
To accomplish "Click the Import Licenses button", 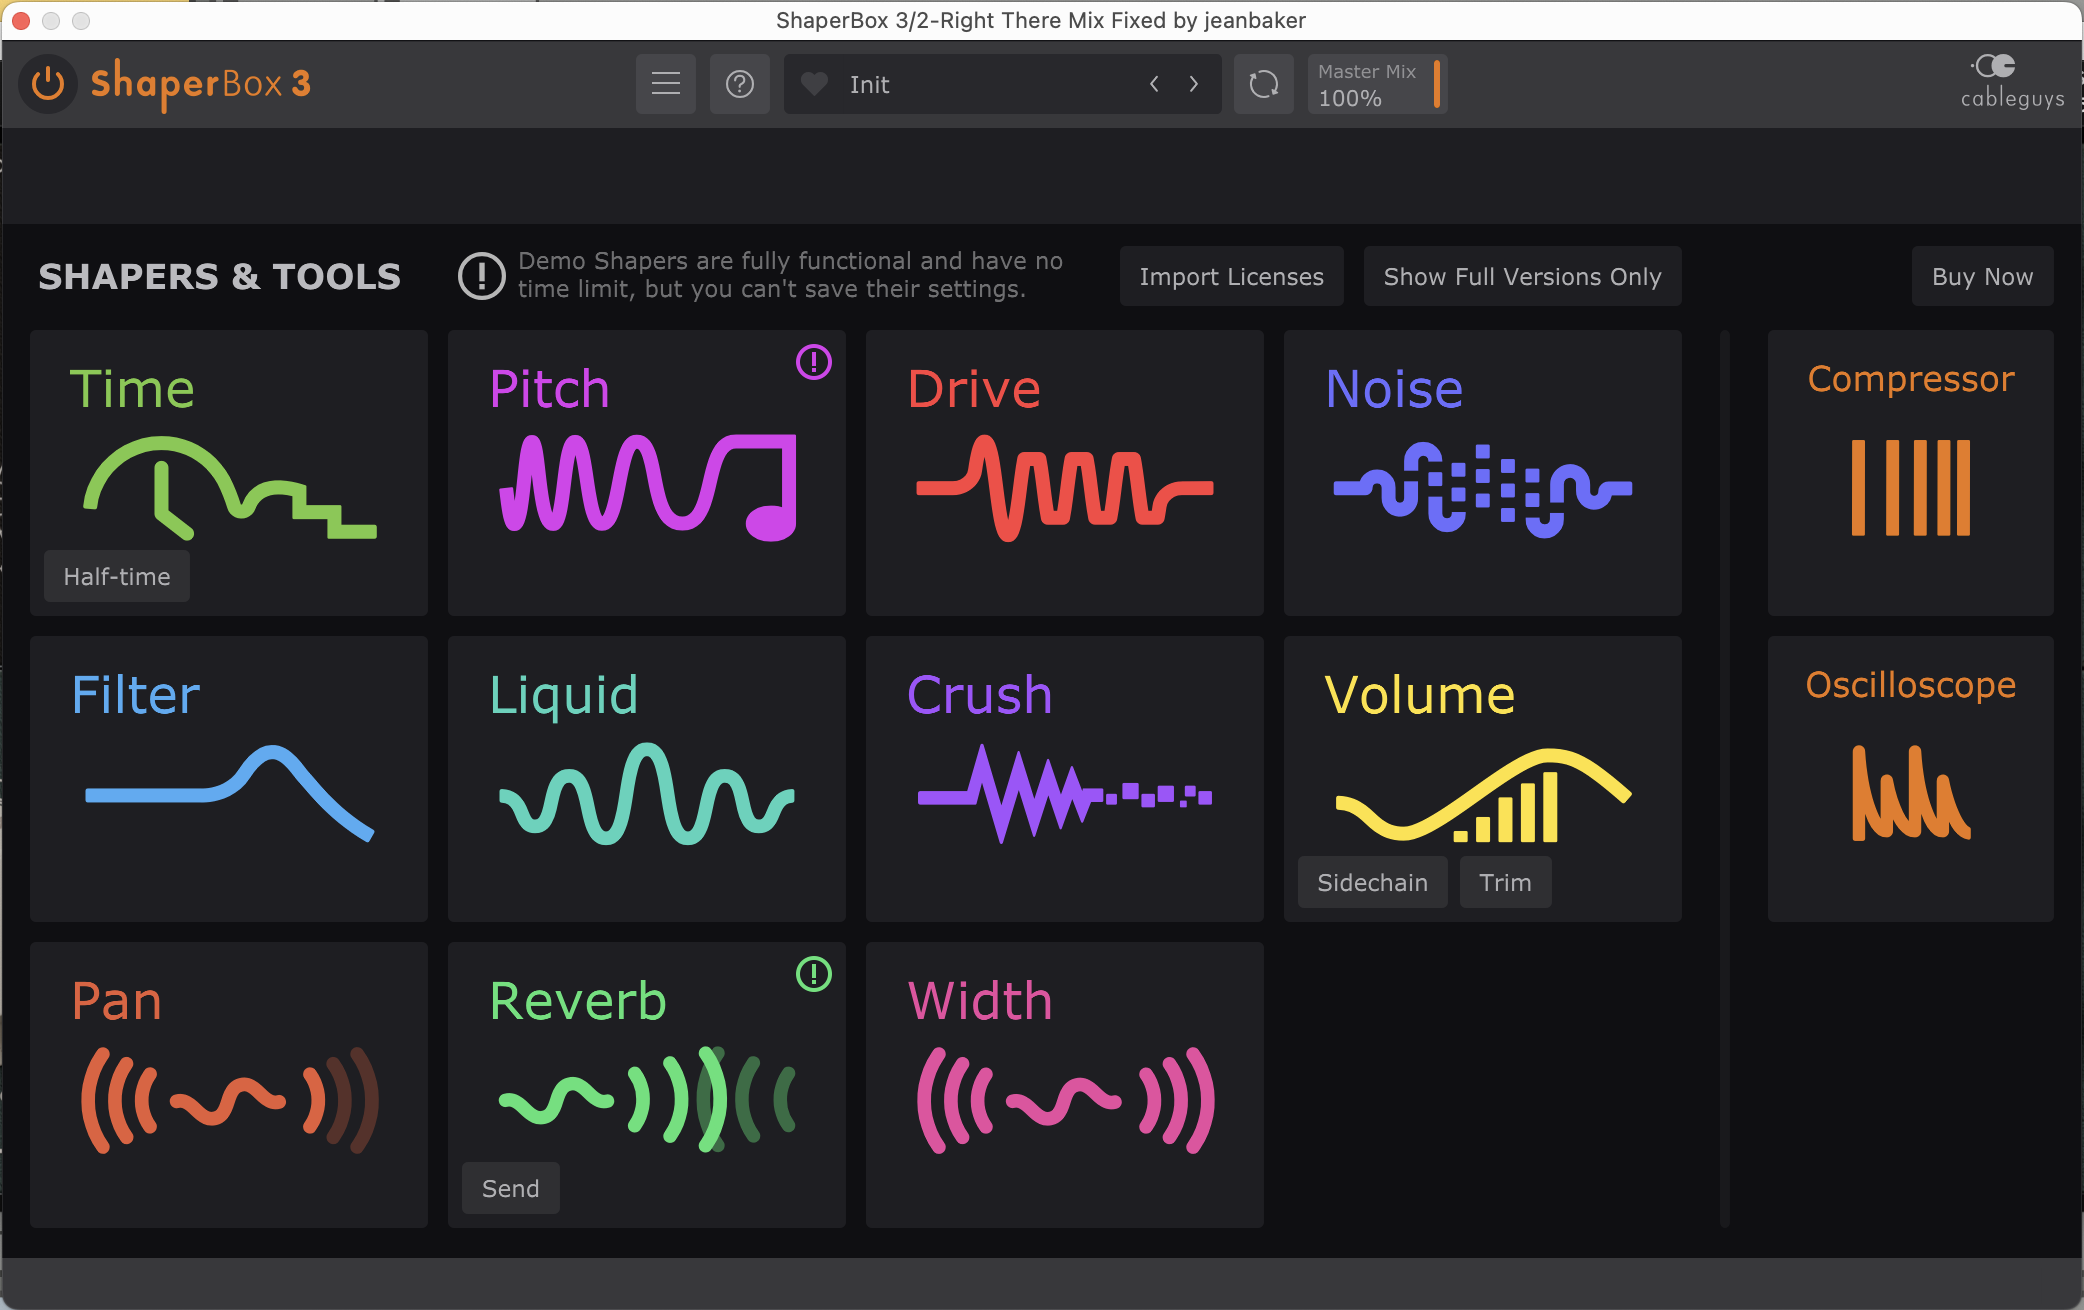I will point(1231,276).
